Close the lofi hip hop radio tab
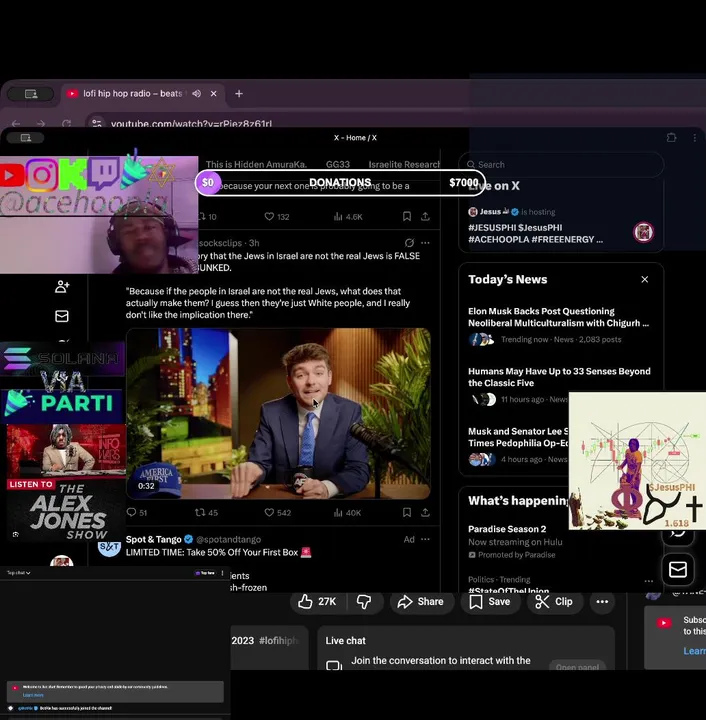 pos(213,94)
